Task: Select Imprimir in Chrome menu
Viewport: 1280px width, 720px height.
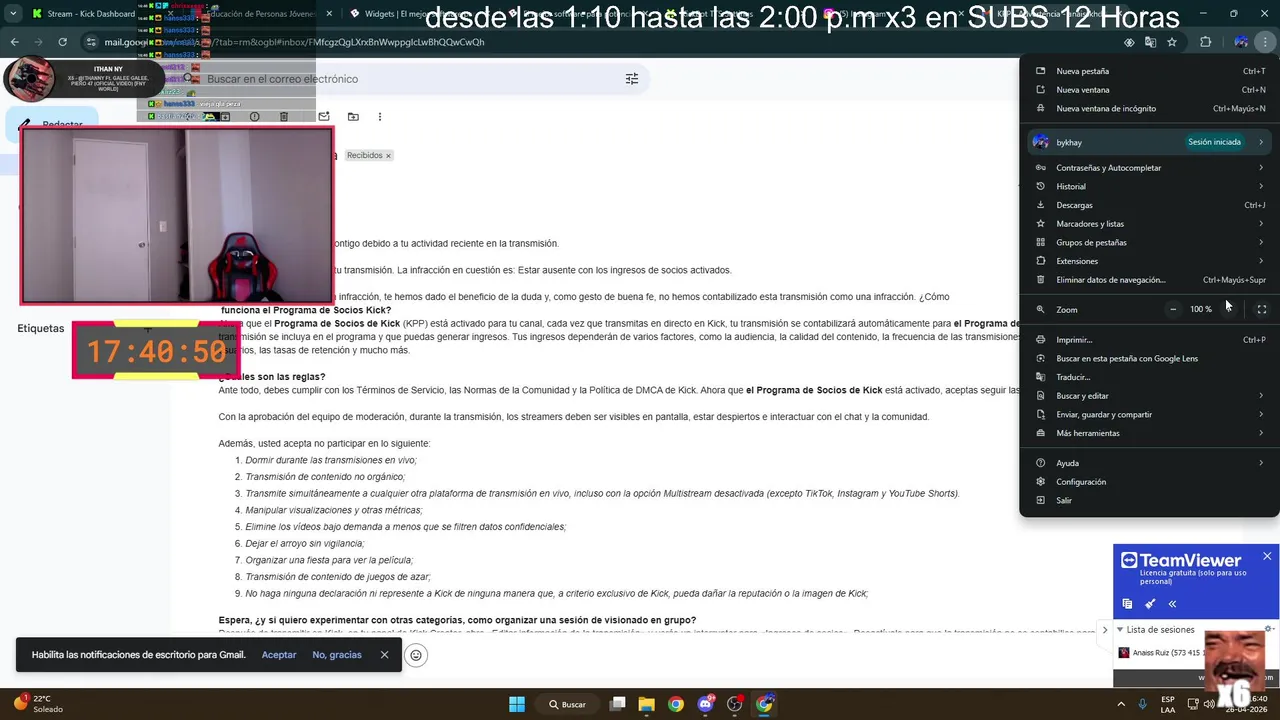Action: pos(1150,340)
